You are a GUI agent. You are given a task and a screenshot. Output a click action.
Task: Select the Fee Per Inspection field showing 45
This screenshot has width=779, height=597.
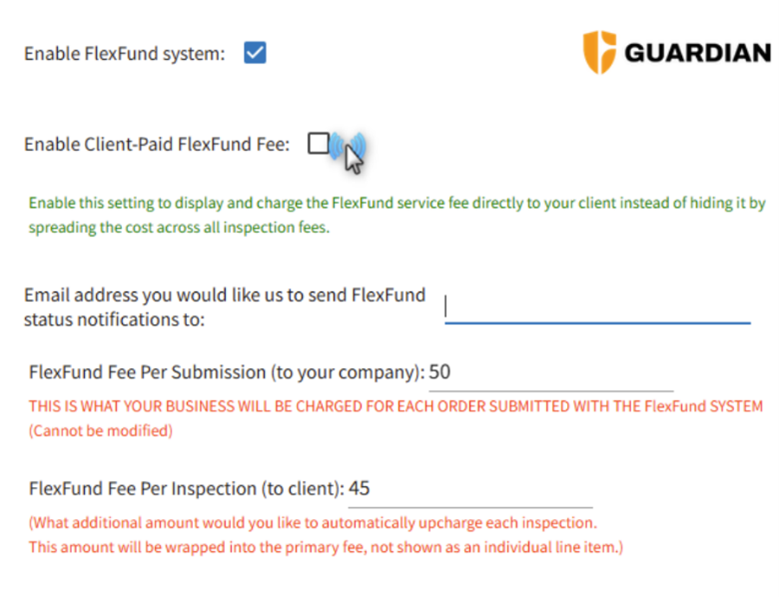pyautogui.click(x=470, y=492)
